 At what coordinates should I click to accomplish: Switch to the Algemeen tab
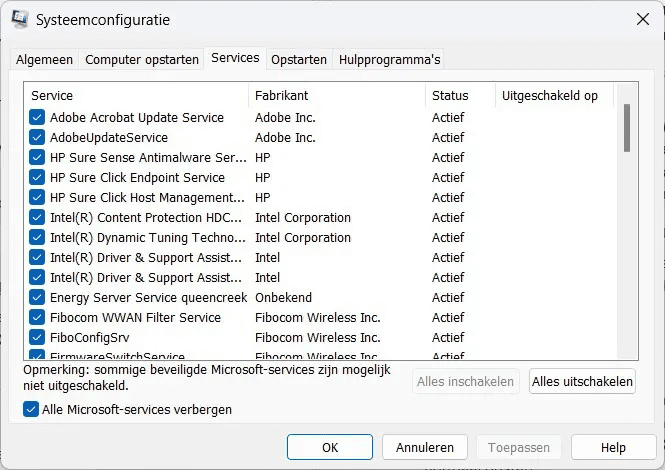(x=45, y=59)
